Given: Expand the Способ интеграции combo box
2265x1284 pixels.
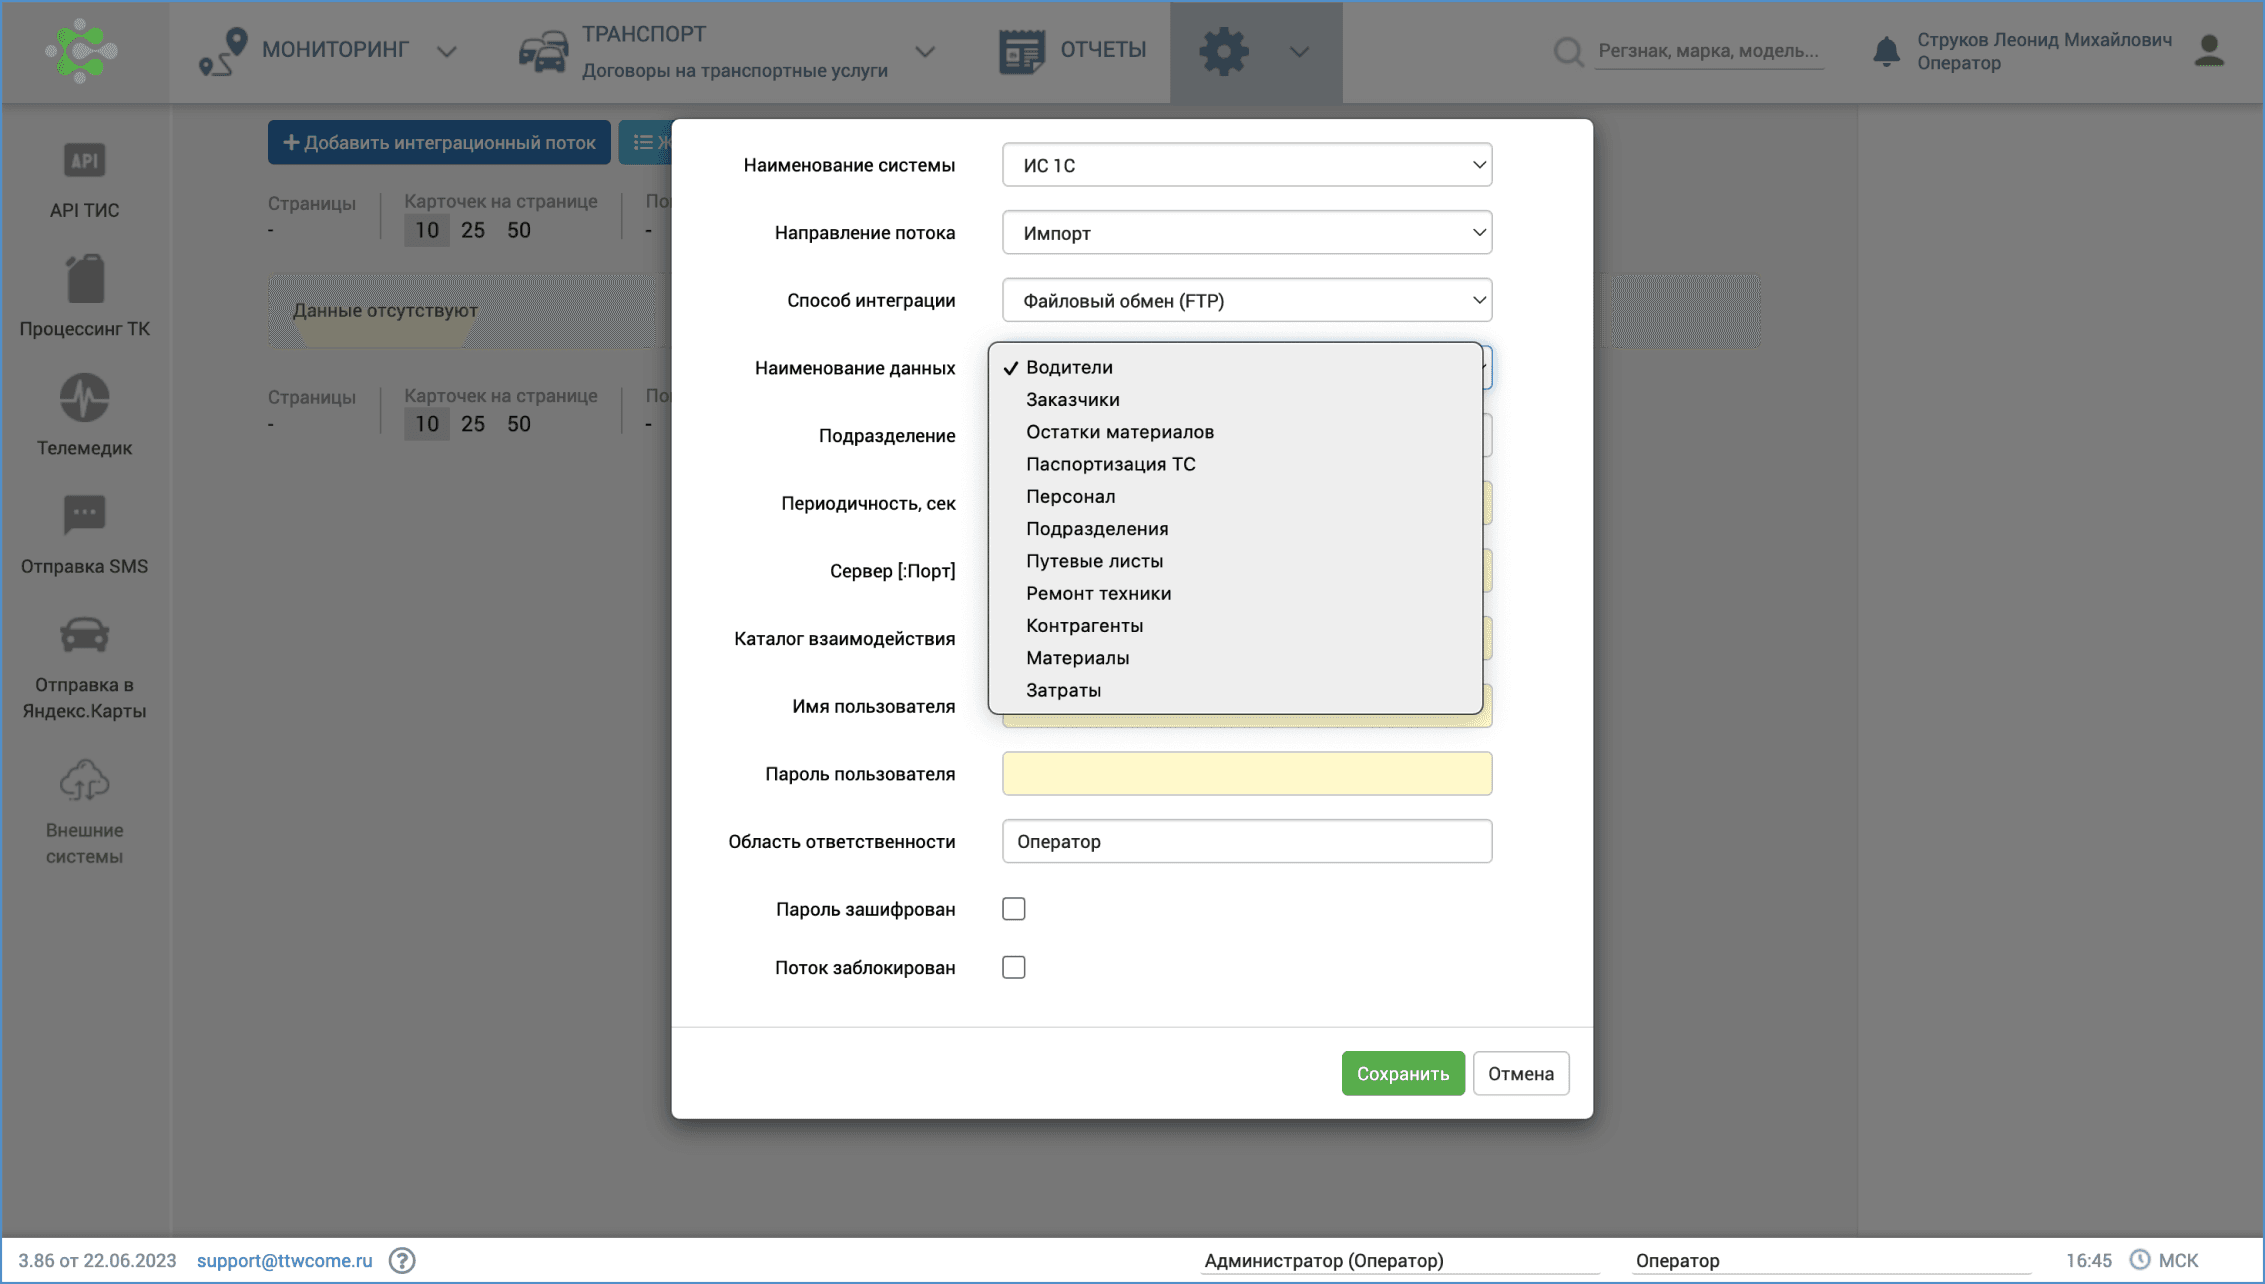Looking at the screenshot, I should tap(1246, 300).
